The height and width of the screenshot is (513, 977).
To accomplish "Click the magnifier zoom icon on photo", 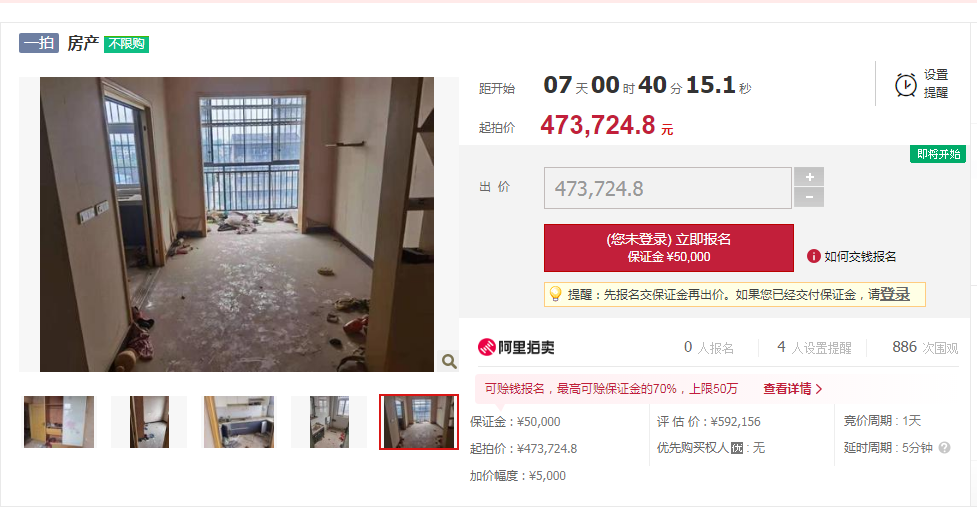I will click(449, 361).
